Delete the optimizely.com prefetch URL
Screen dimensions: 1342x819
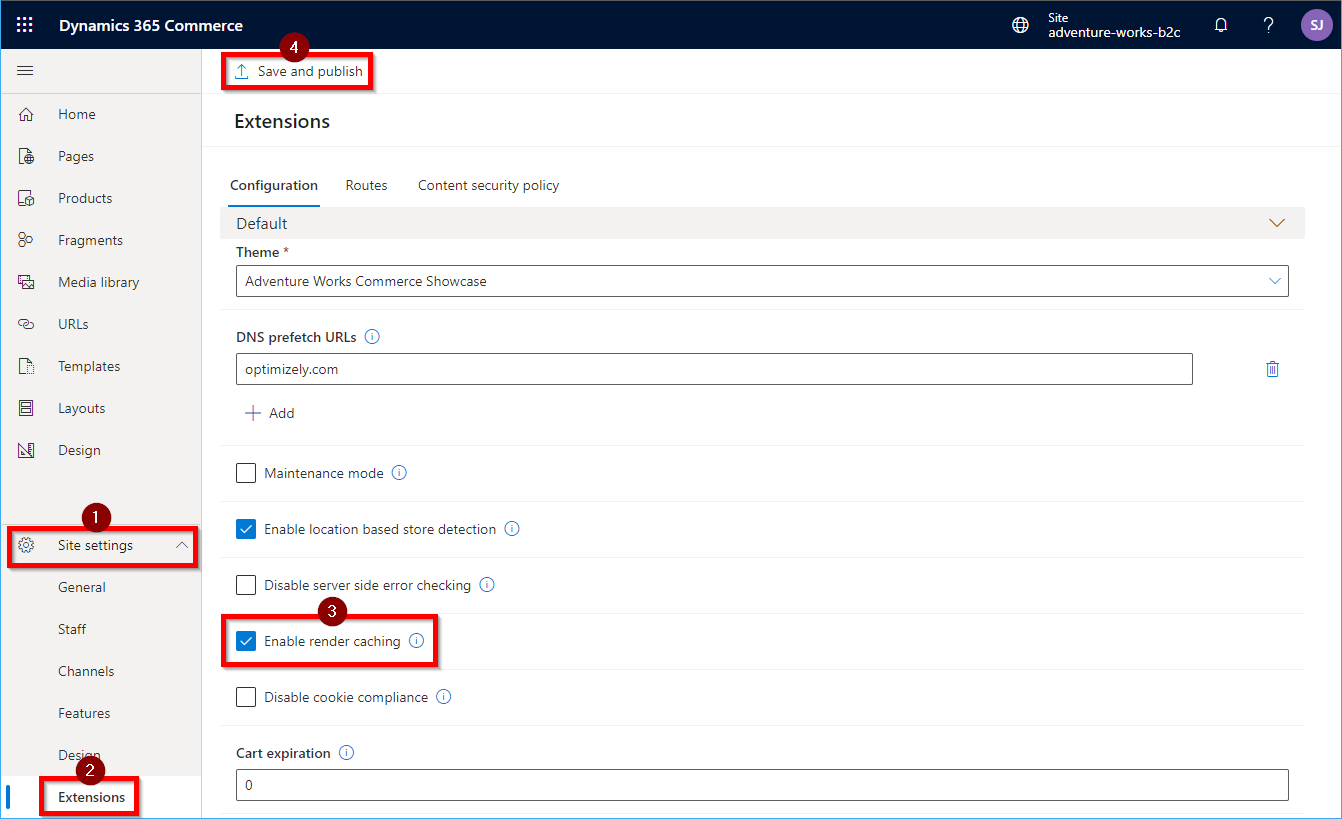click(1272, 369)
